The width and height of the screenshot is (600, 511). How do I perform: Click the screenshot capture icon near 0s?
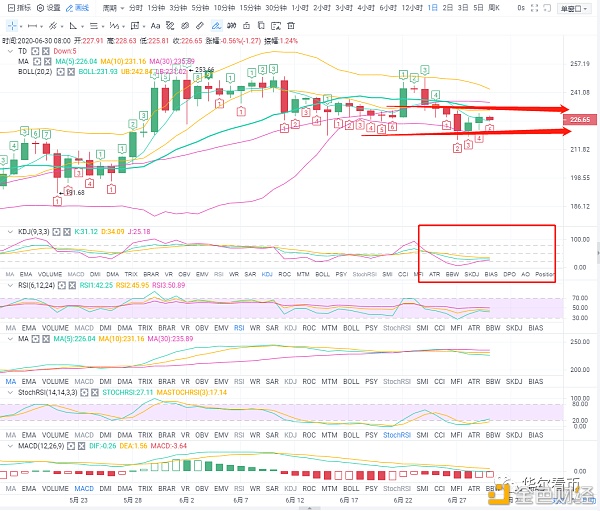[547, 8]
